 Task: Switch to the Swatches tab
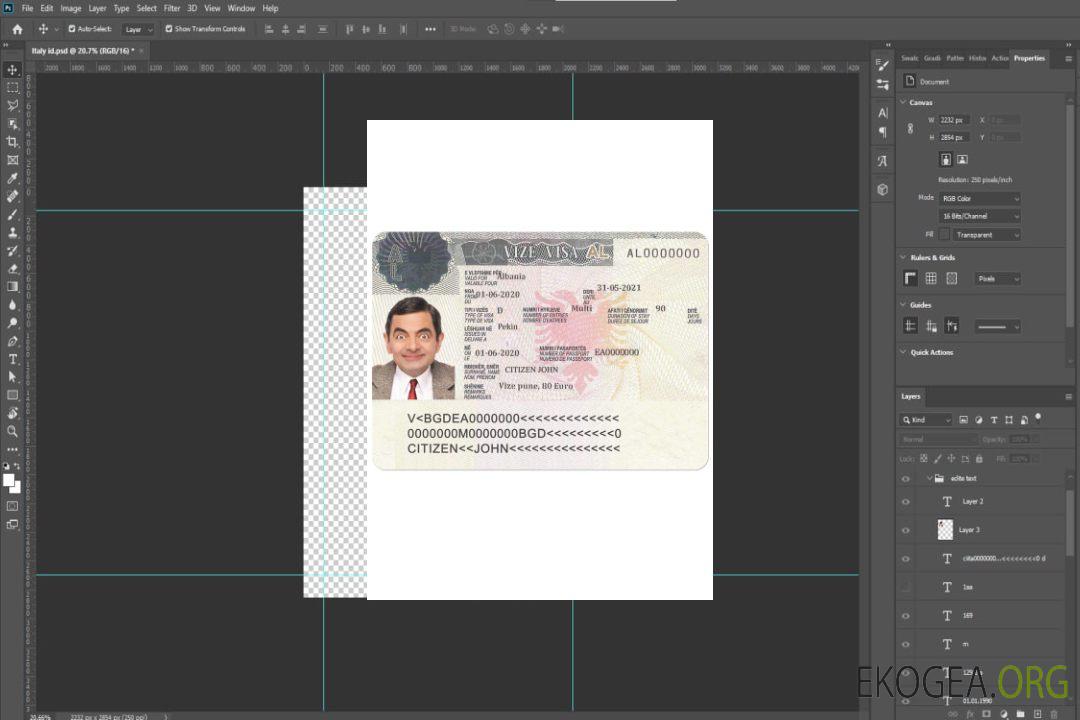click(x=910, y=59)
